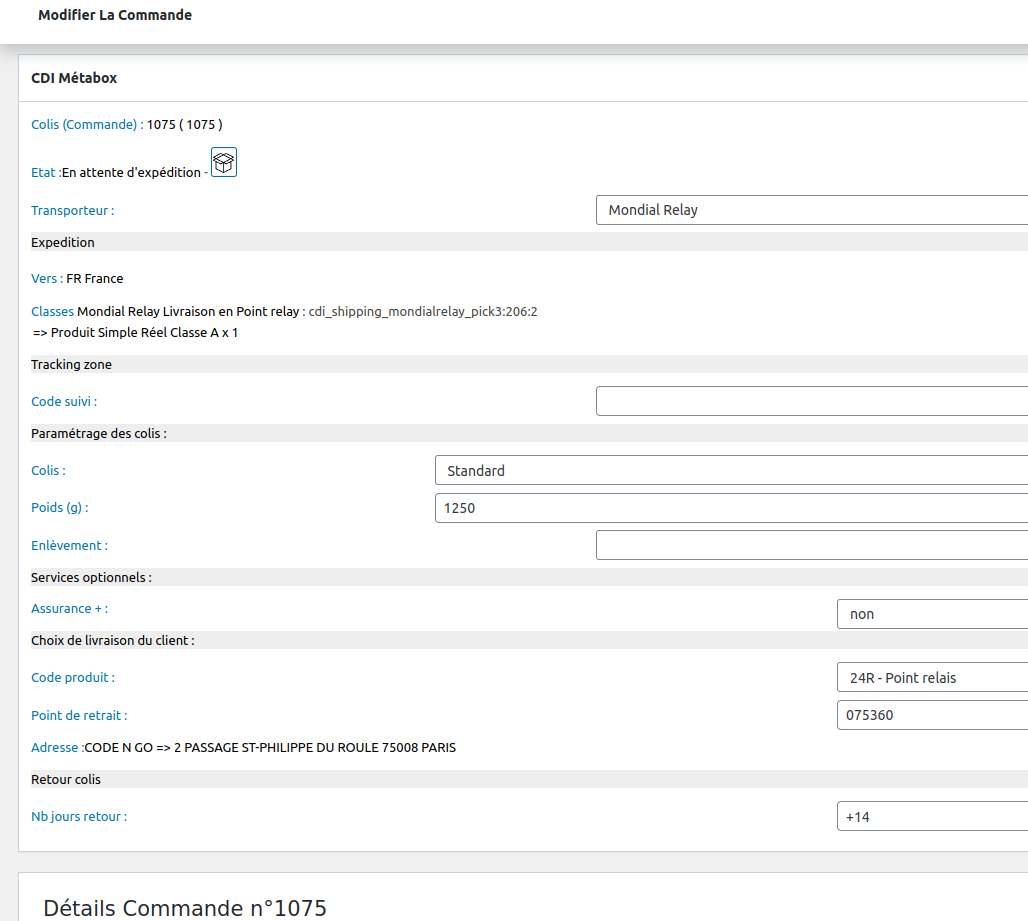Click the Colis (Commande) label link

tap(87, 125)
